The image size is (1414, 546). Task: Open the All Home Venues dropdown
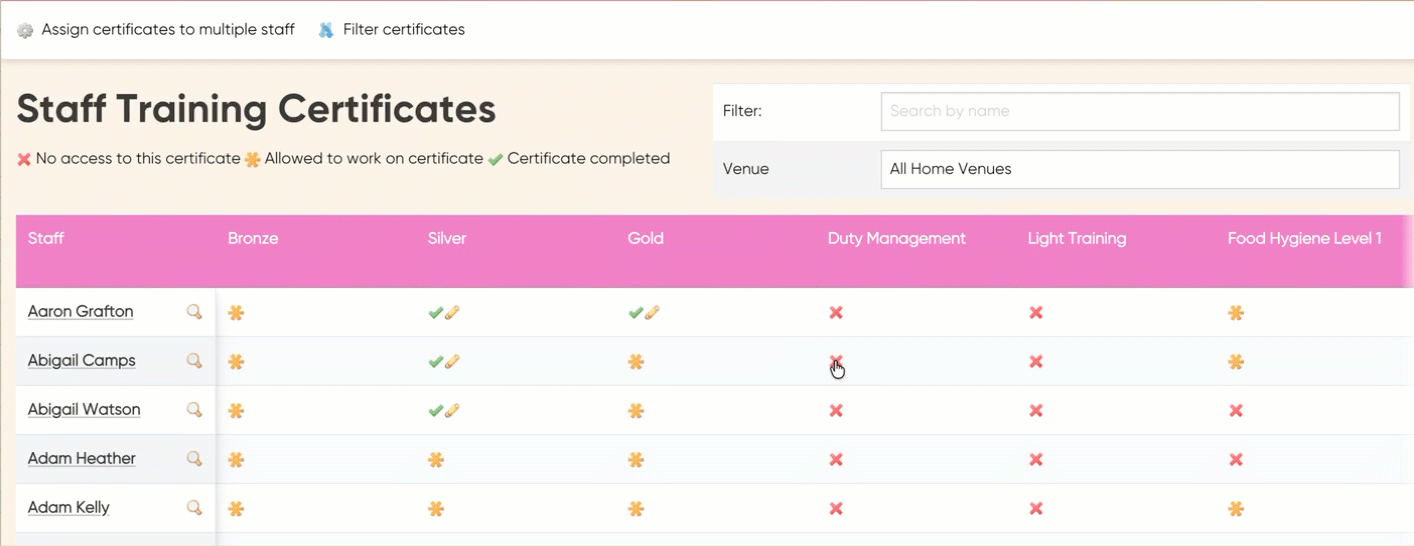pyautogui.click(x=1140, y=169)
